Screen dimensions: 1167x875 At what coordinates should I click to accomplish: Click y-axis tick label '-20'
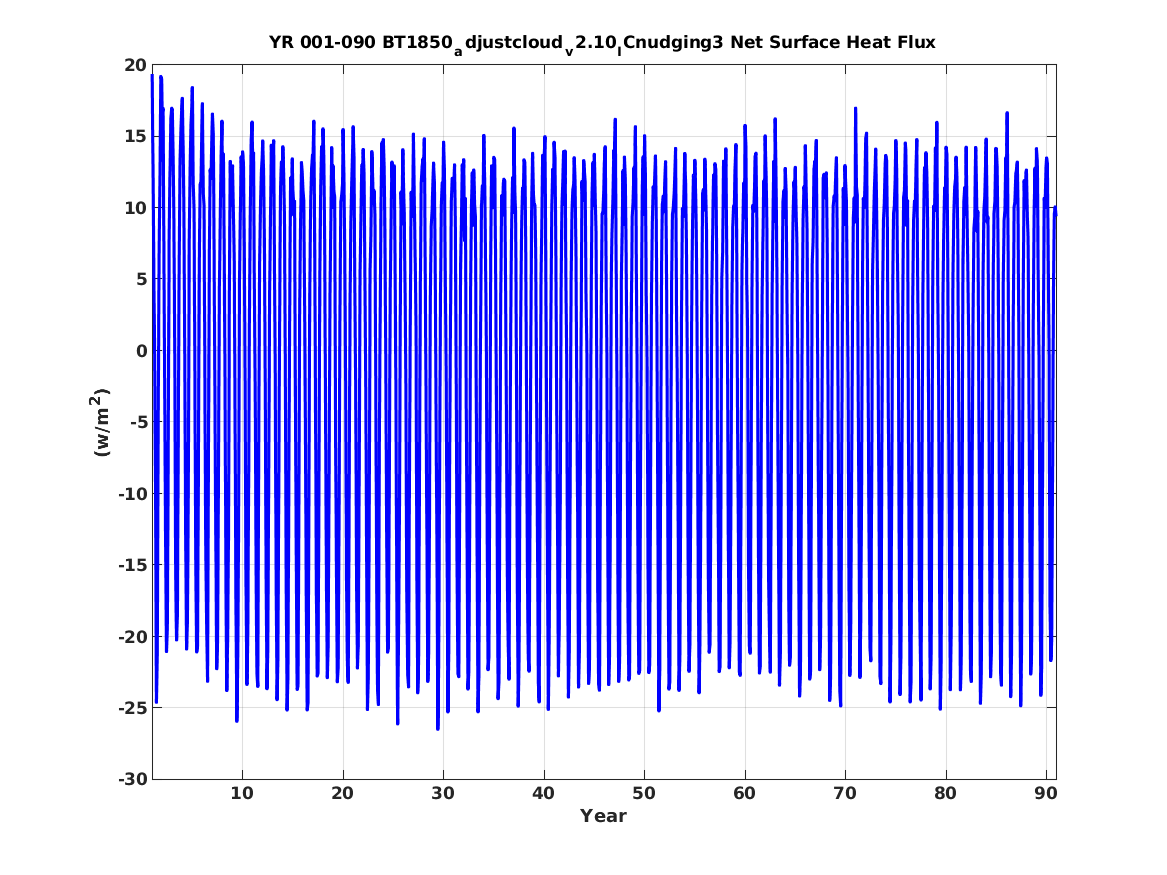(133, 637)
